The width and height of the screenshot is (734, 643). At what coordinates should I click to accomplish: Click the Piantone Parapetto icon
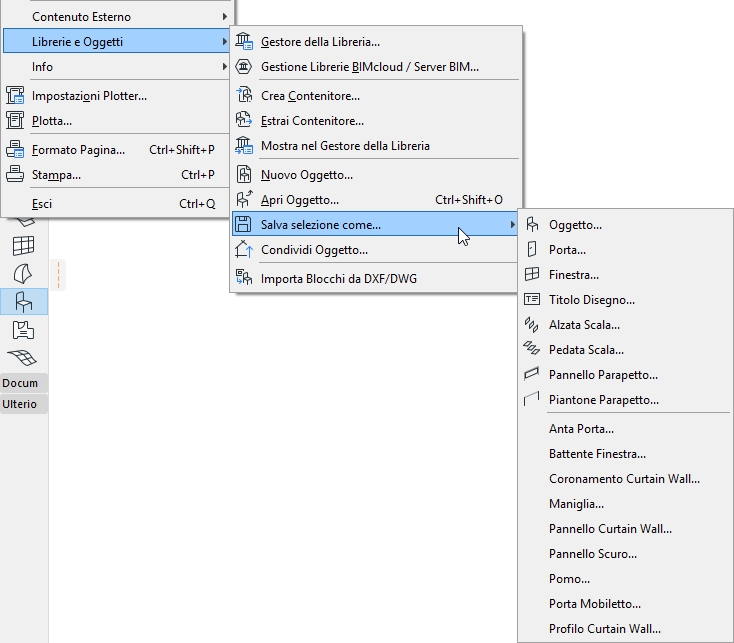pos(532,399)
